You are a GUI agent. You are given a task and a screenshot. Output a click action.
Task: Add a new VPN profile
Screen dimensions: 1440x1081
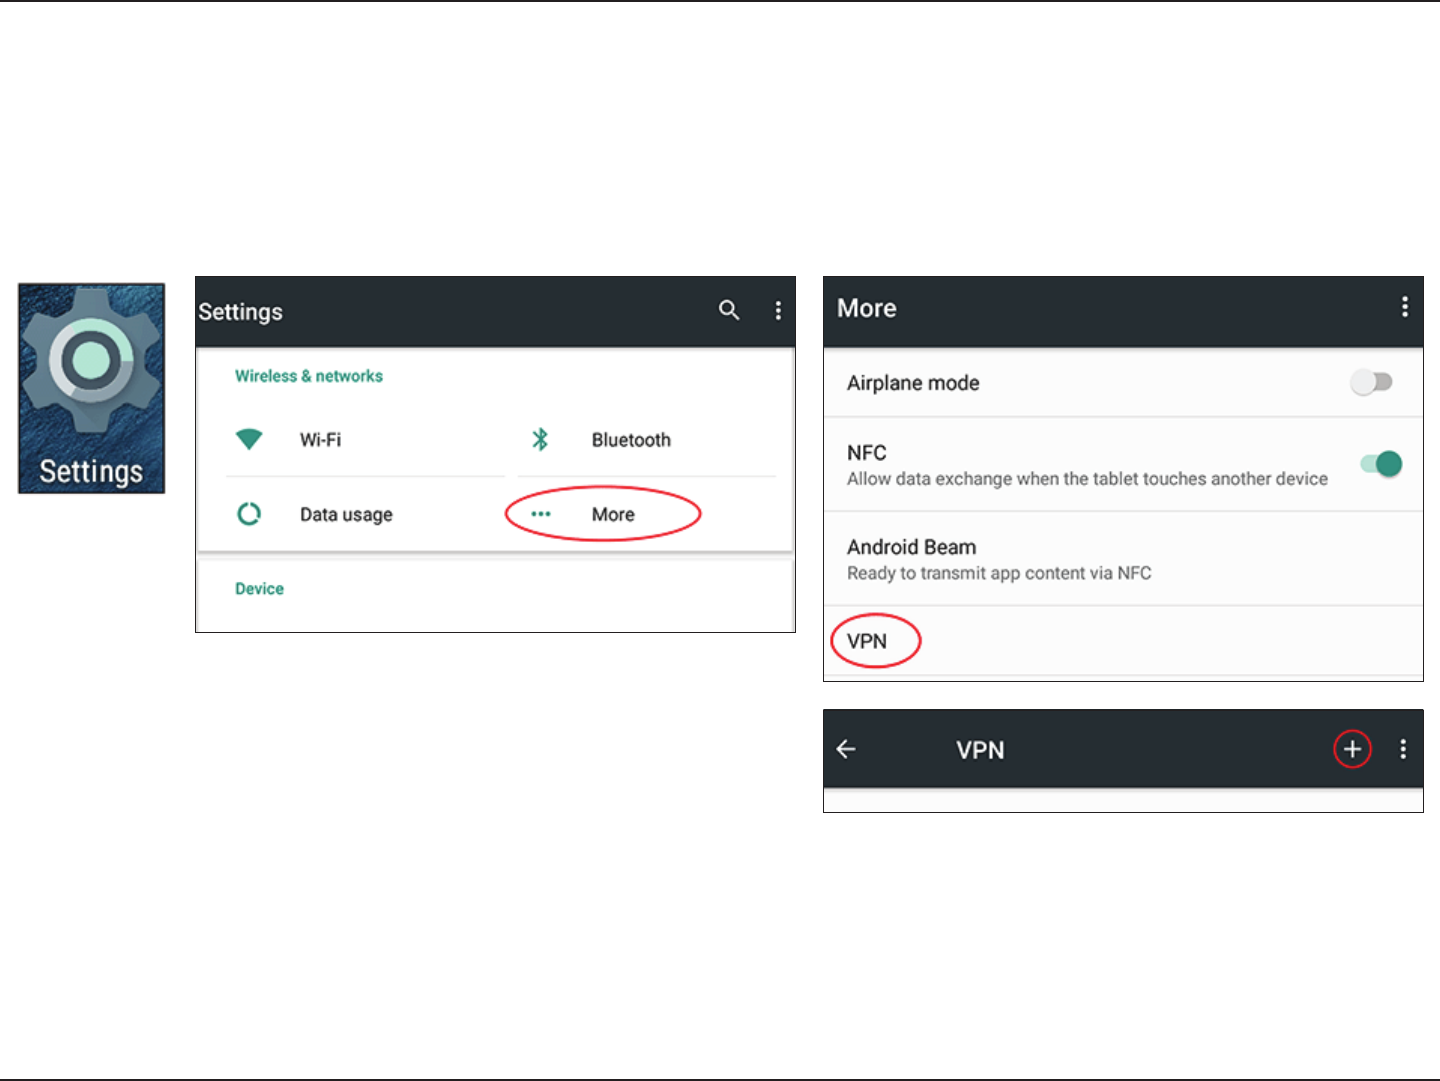tap(1352, 749)
